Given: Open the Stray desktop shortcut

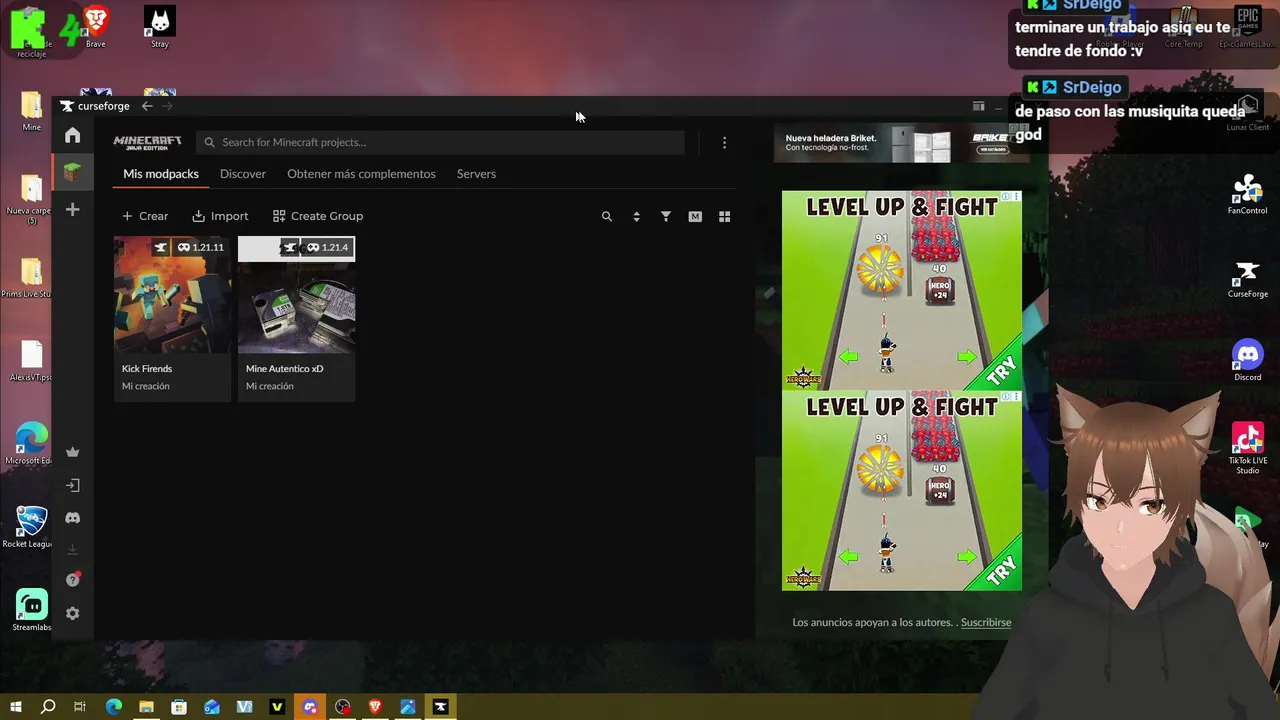Looking at the screenshot, I should (x=159, y=27).
